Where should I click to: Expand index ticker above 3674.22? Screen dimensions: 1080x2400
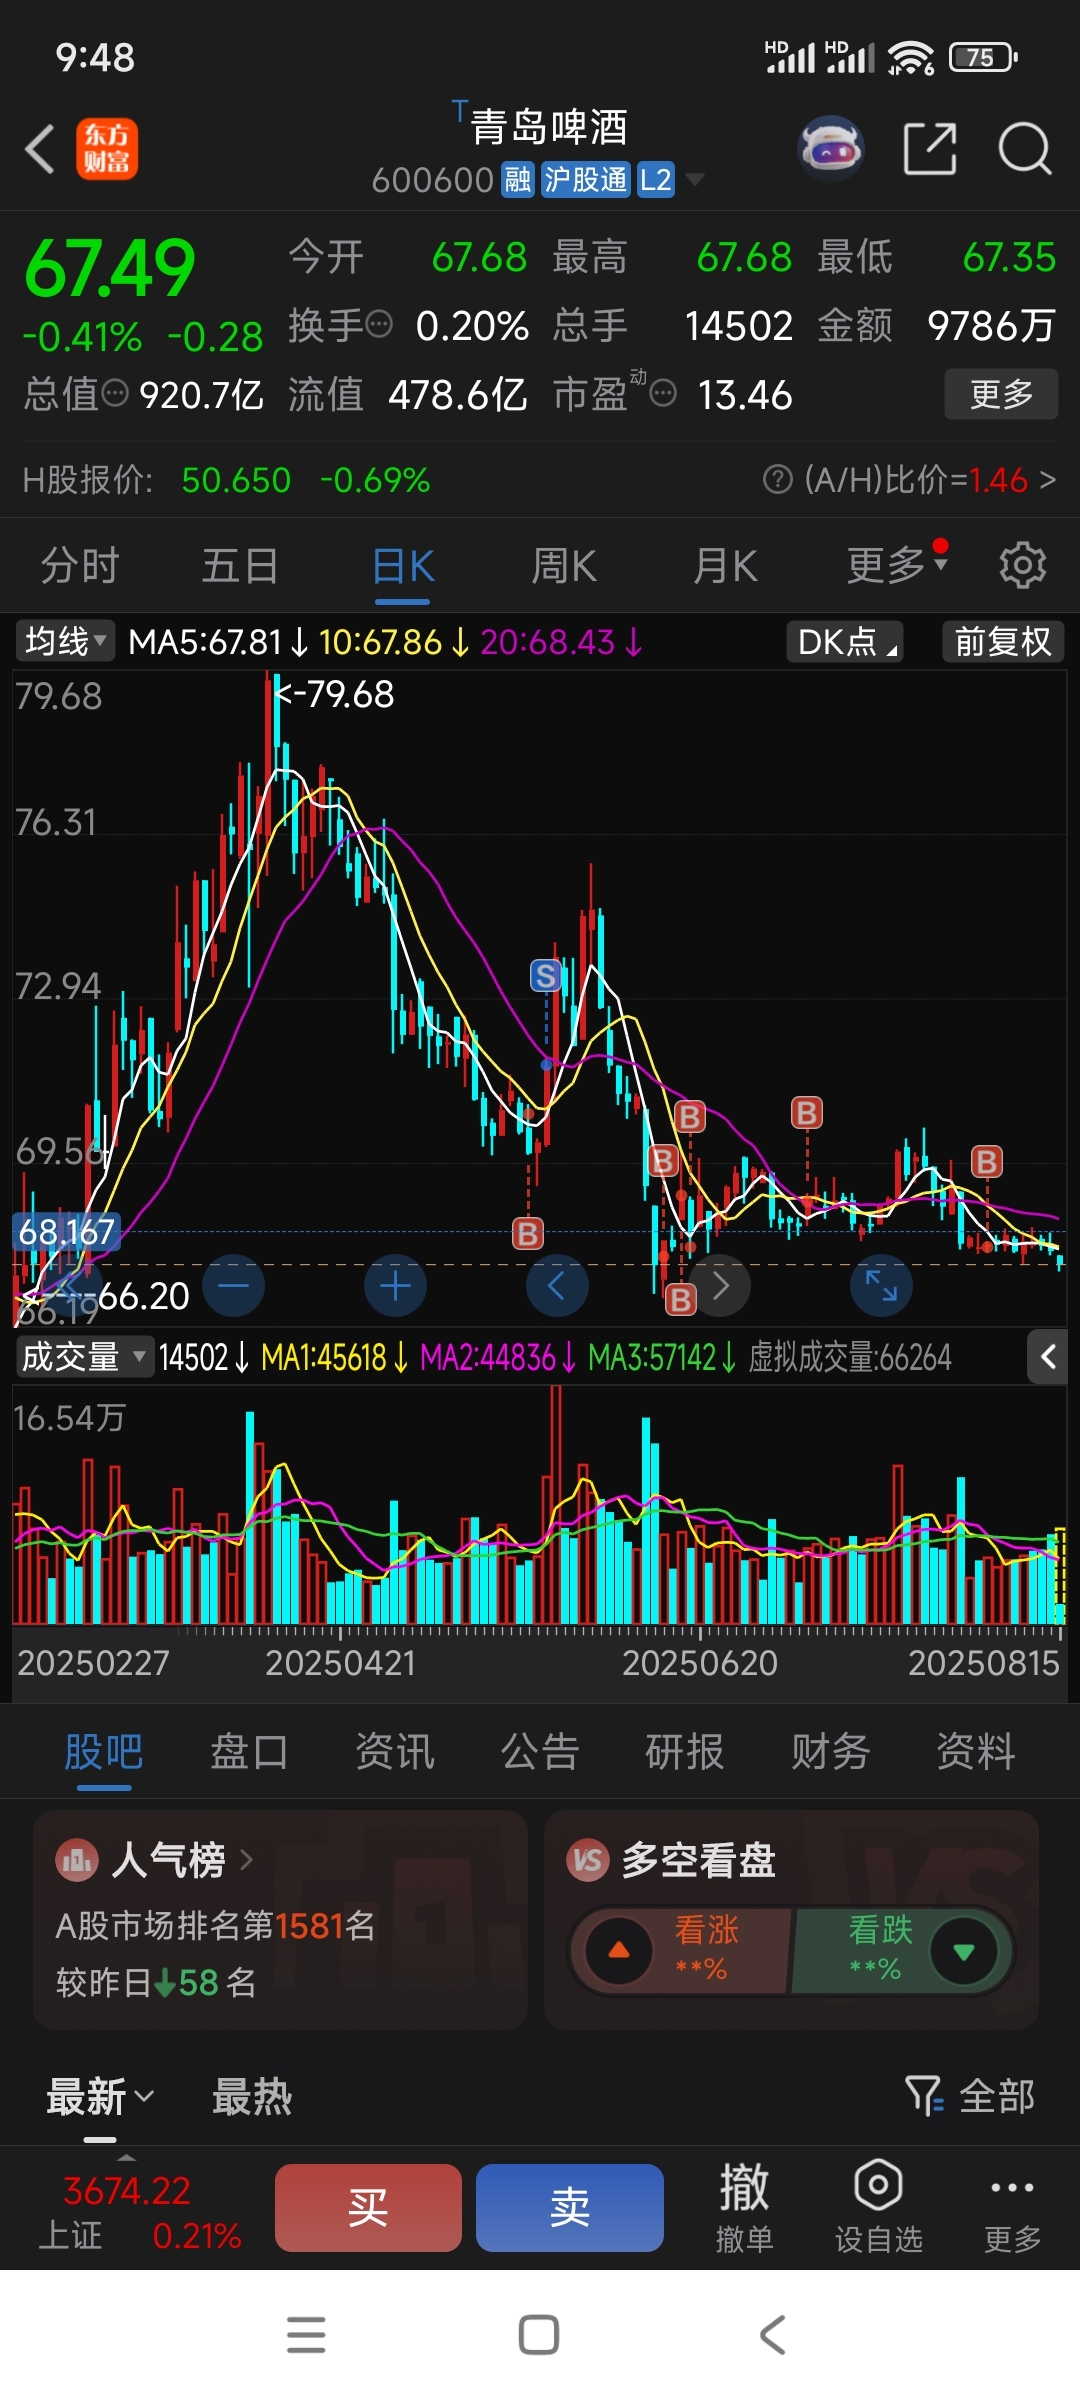pos(126,2157)
